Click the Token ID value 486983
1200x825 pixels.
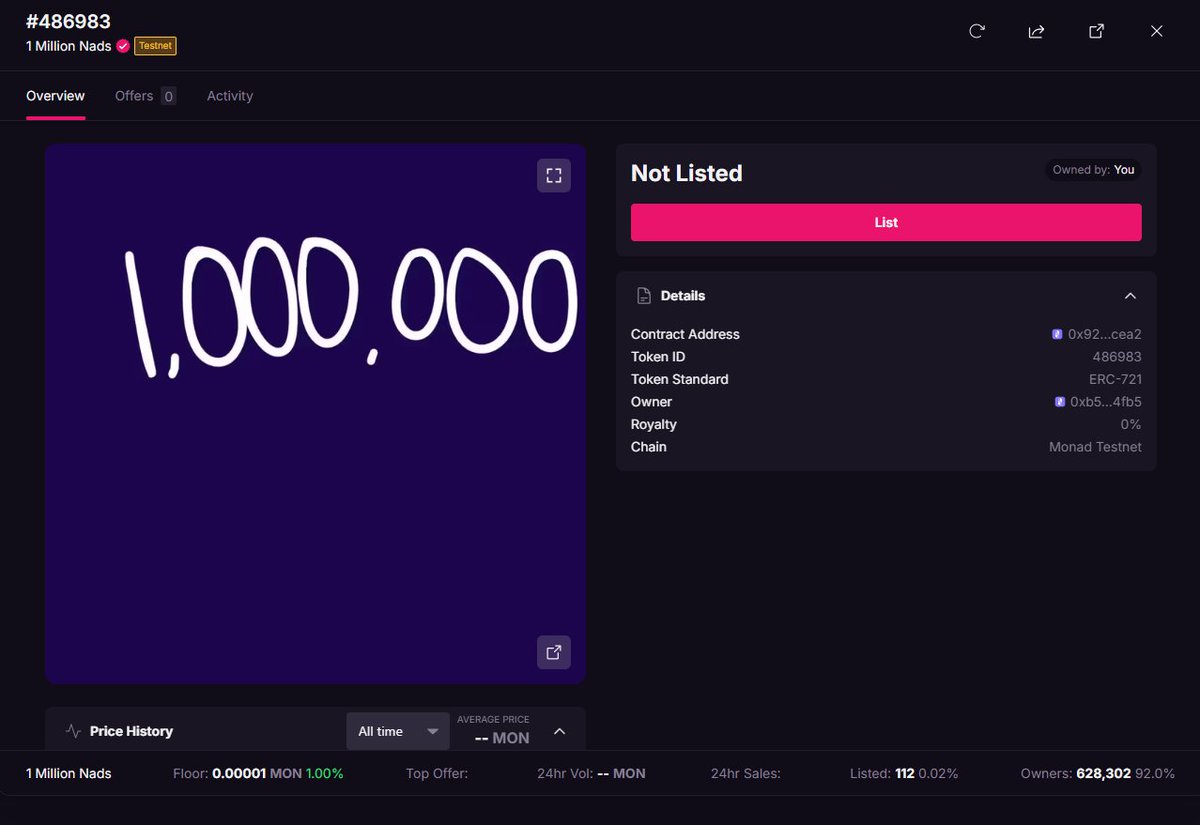click(1117, 357)
